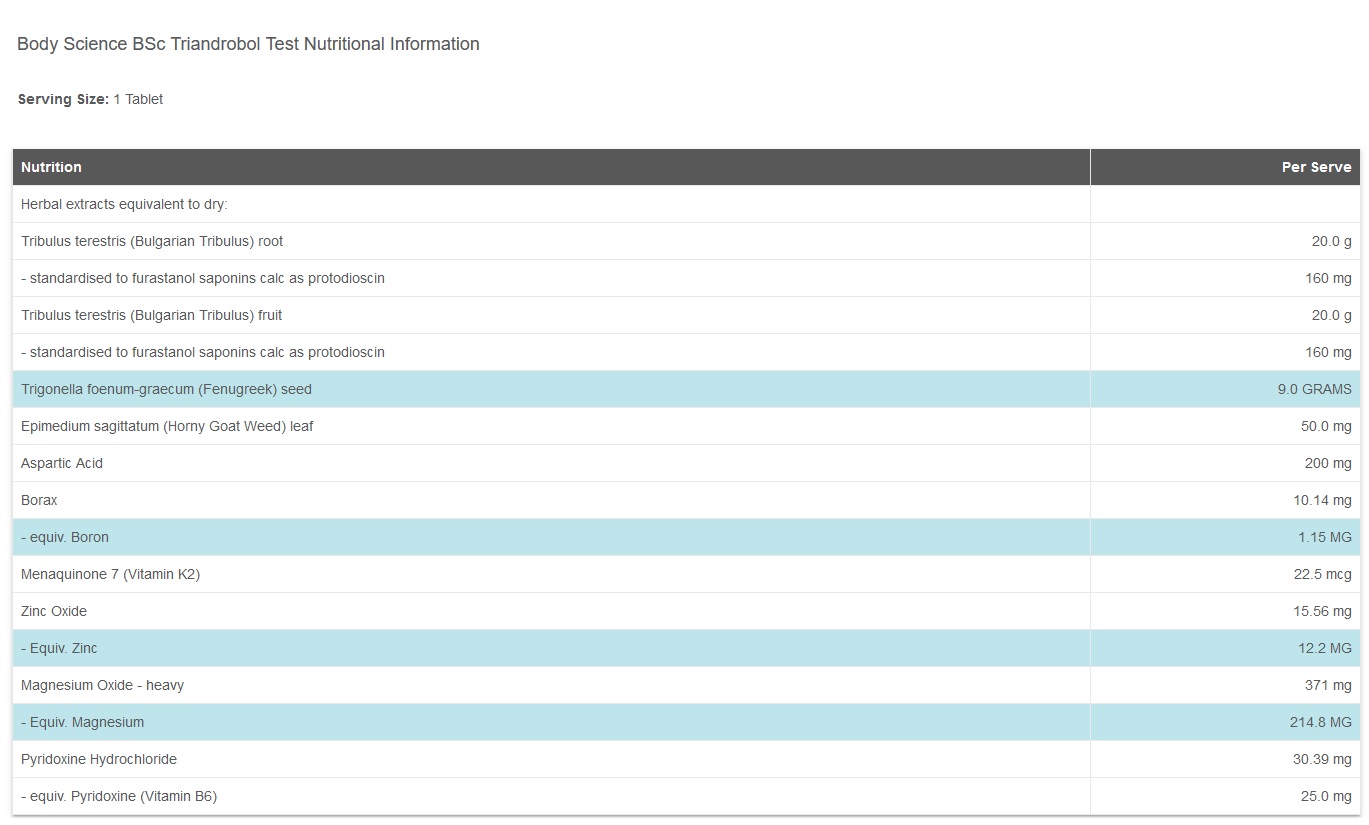This screenshot has width=1369, height=825.
Task: Click the 20.0 g value for Tribulus root
Action: pos(1331,241)
